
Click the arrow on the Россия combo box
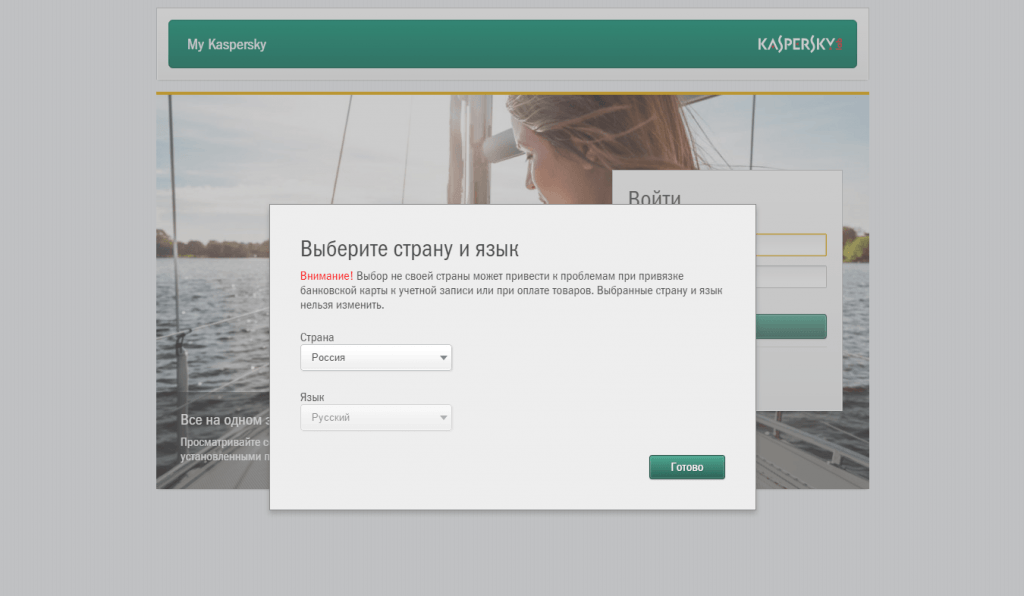443,358
